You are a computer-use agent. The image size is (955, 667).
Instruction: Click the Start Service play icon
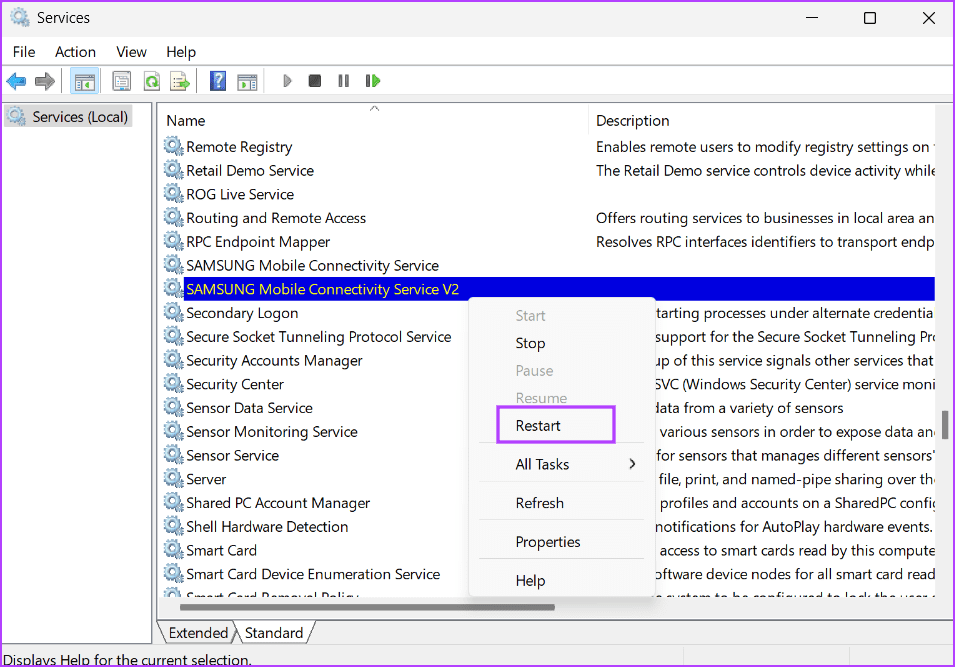[x=287, y=81]
